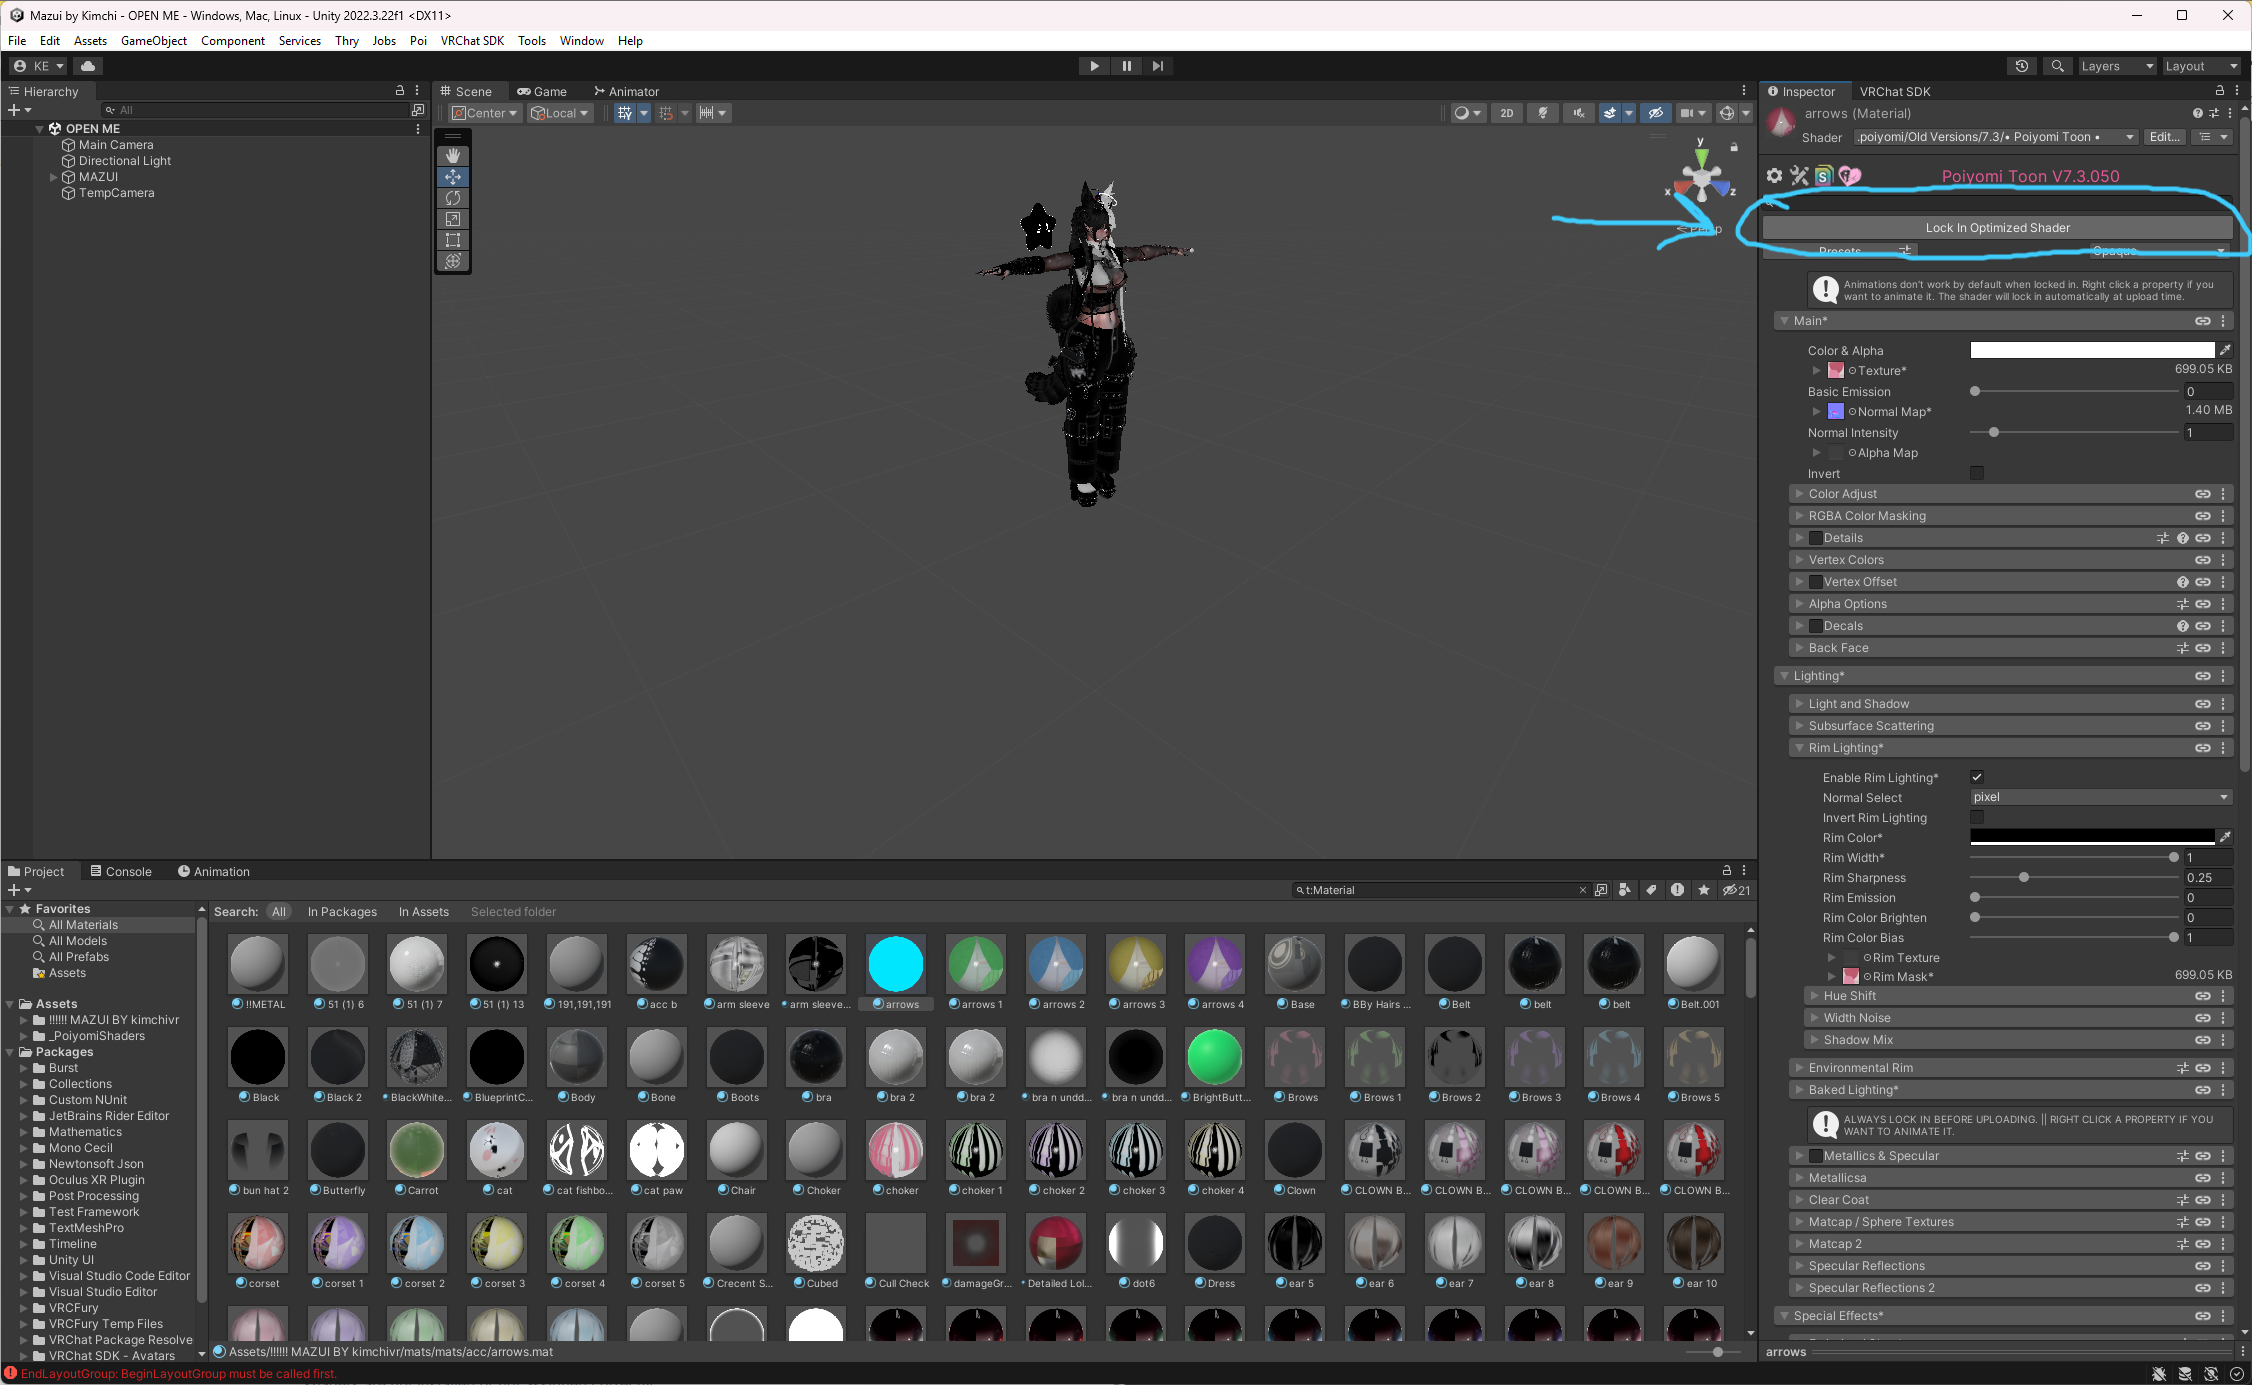
Task: Click the Rim Color black swatch
Action: click(x=2091, y=837)
